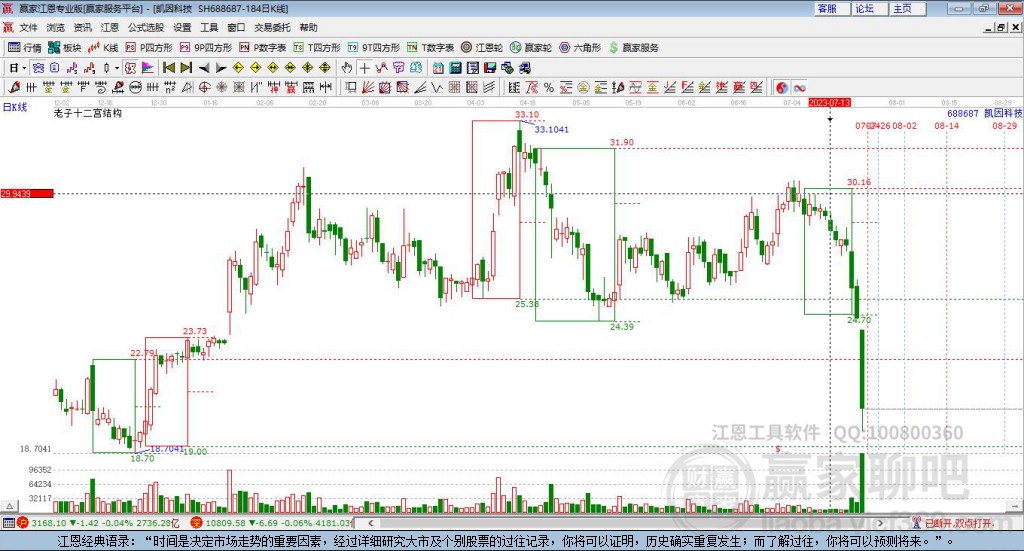
Task: Jump to last bar with skip-forward icon
Action: click(x=186, y=68)
